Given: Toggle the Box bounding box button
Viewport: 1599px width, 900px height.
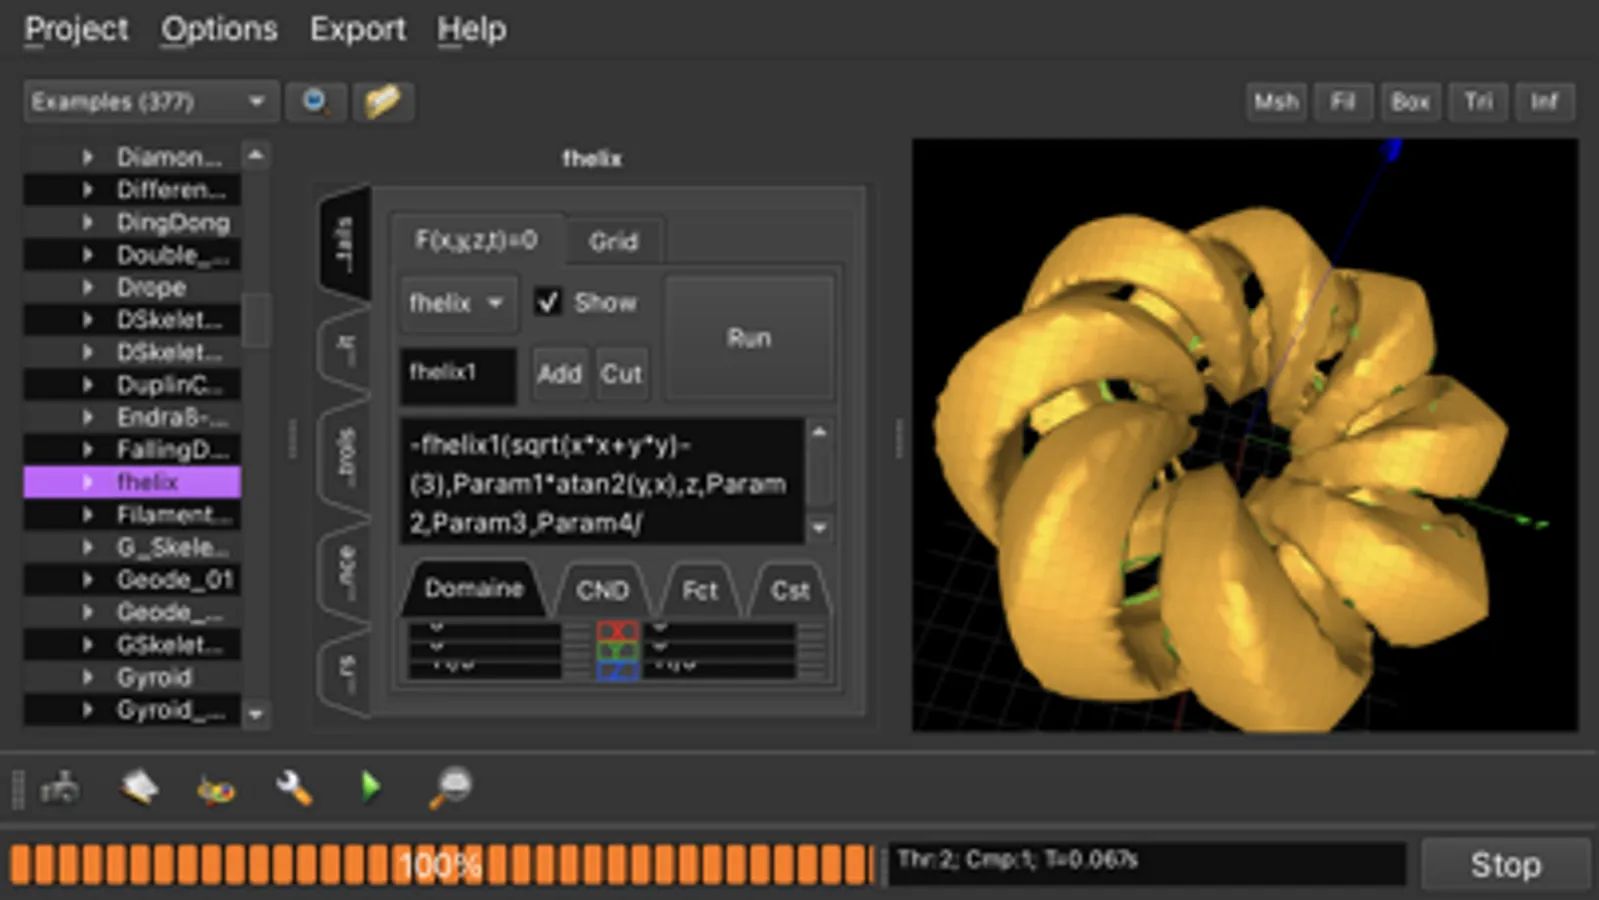Looking at the screenshot, I should [1410, 101].
